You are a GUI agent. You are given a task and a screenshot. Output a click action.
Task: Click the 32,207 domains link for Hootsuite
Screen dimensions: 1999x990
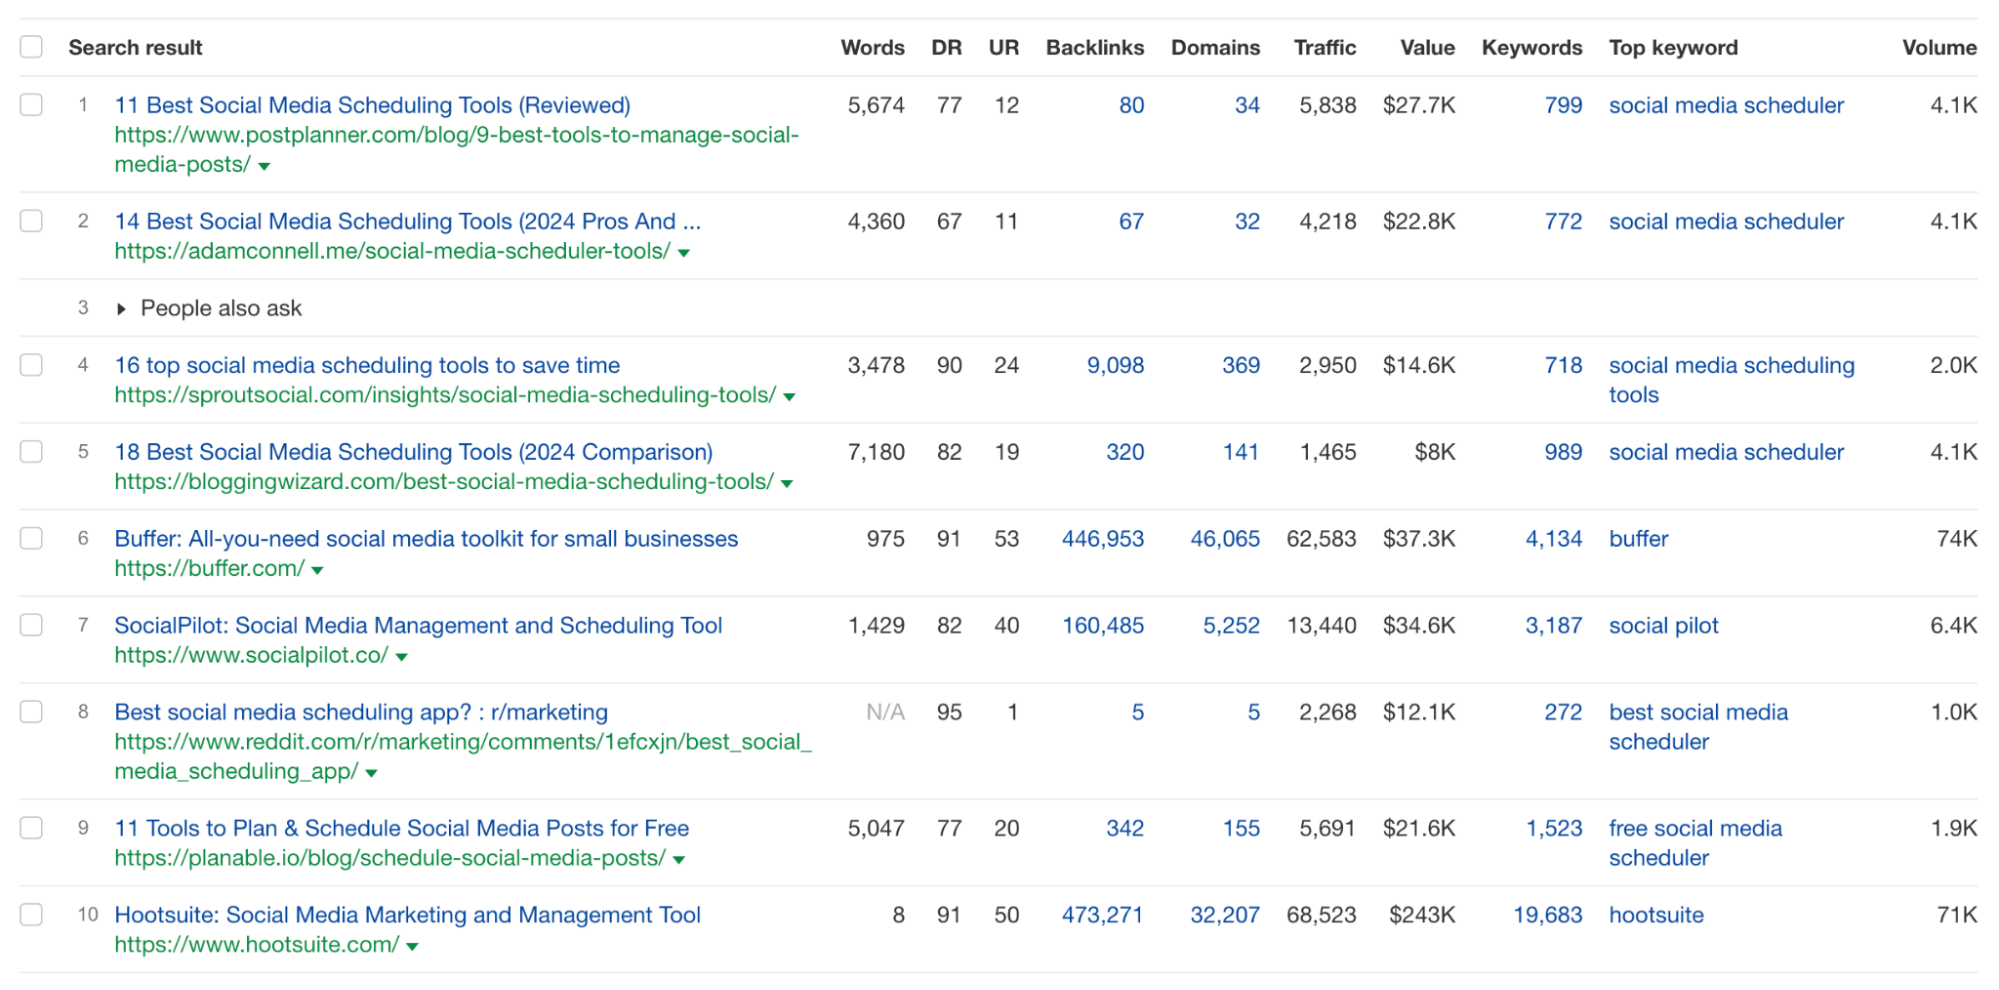coord(1226,914)
